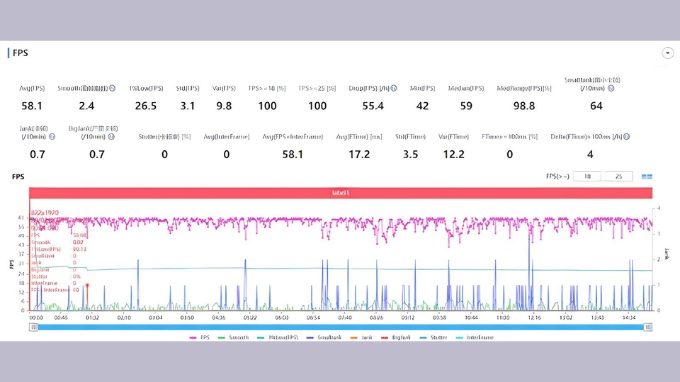
Task: Select the red label1 bar
Action: [341, 193]
